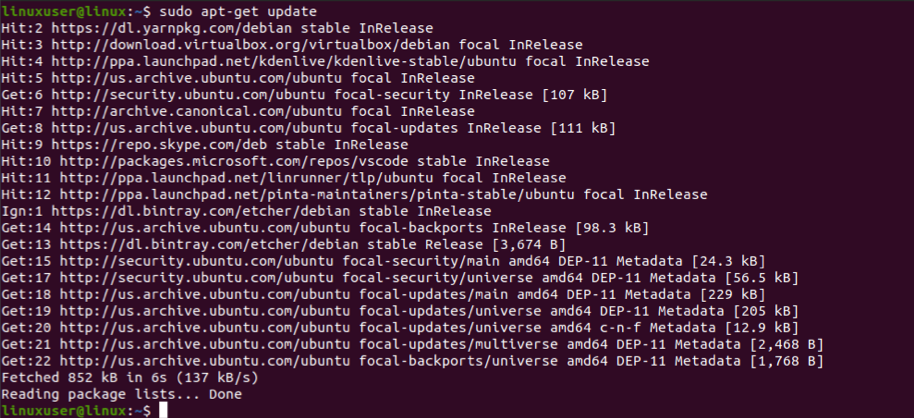Click the Get:15 focal-security/main URL

coord(196,261)
